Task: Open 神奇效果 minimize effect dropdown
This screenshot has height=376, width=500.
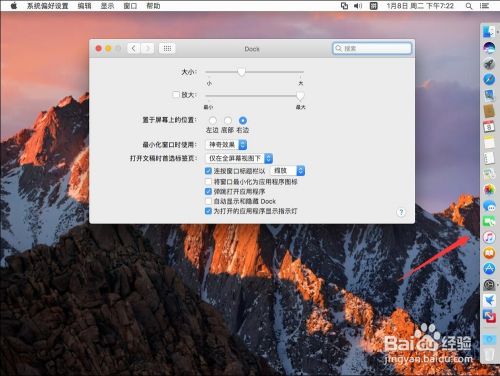Action: click(226, 145)
